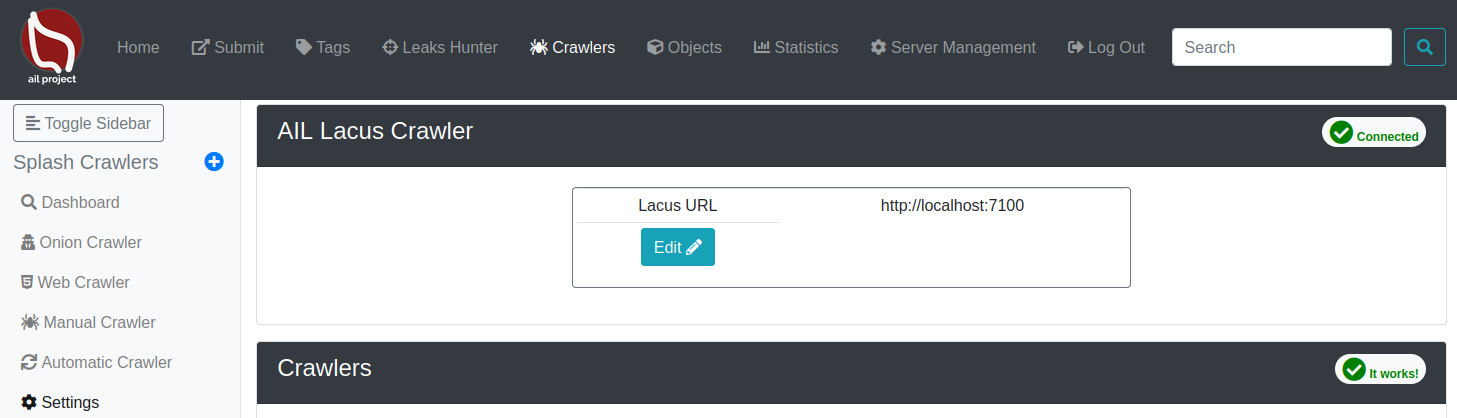The image size is (1457, 418).
Task: Go to Home in navigation bar
Action: coord(138,47)
